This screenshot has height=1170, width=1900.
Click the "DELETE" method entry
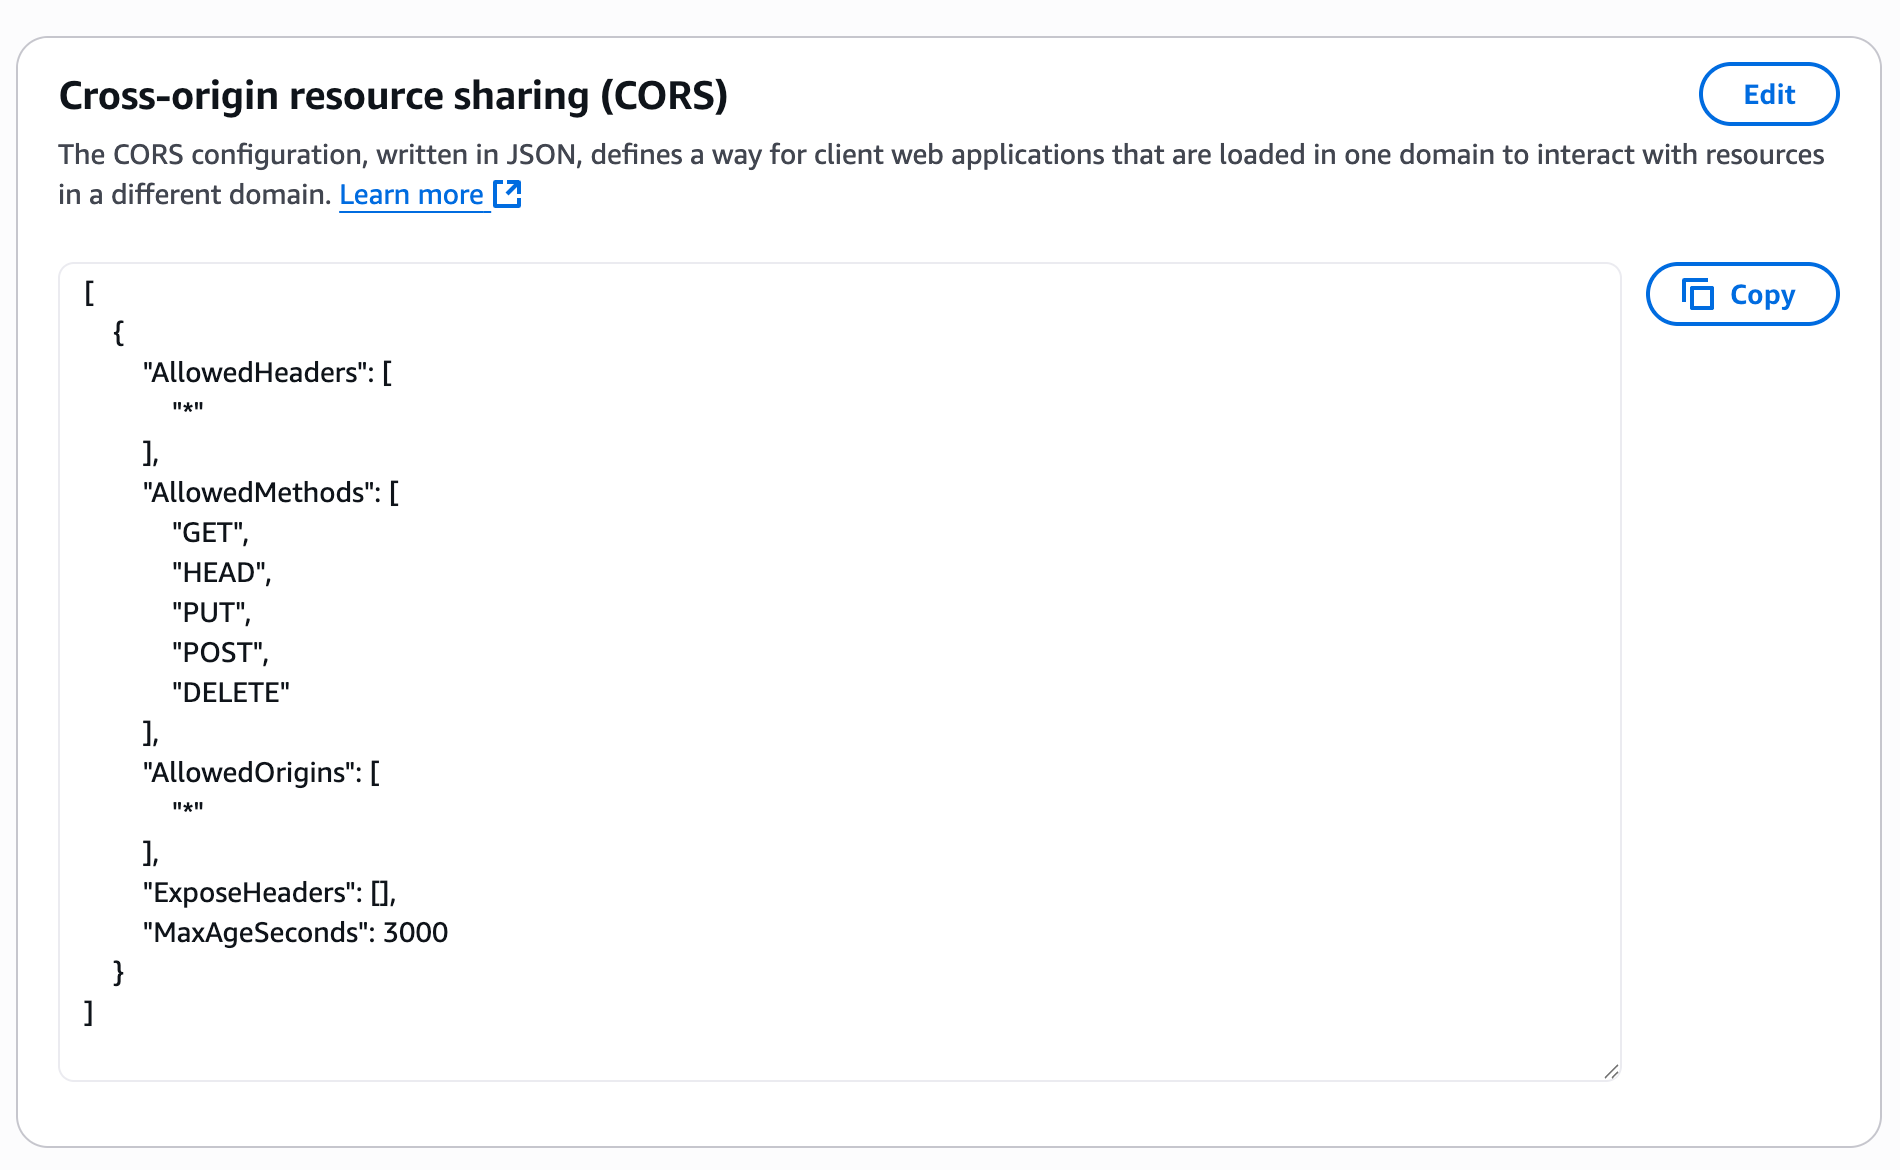[x=231, y=692]
